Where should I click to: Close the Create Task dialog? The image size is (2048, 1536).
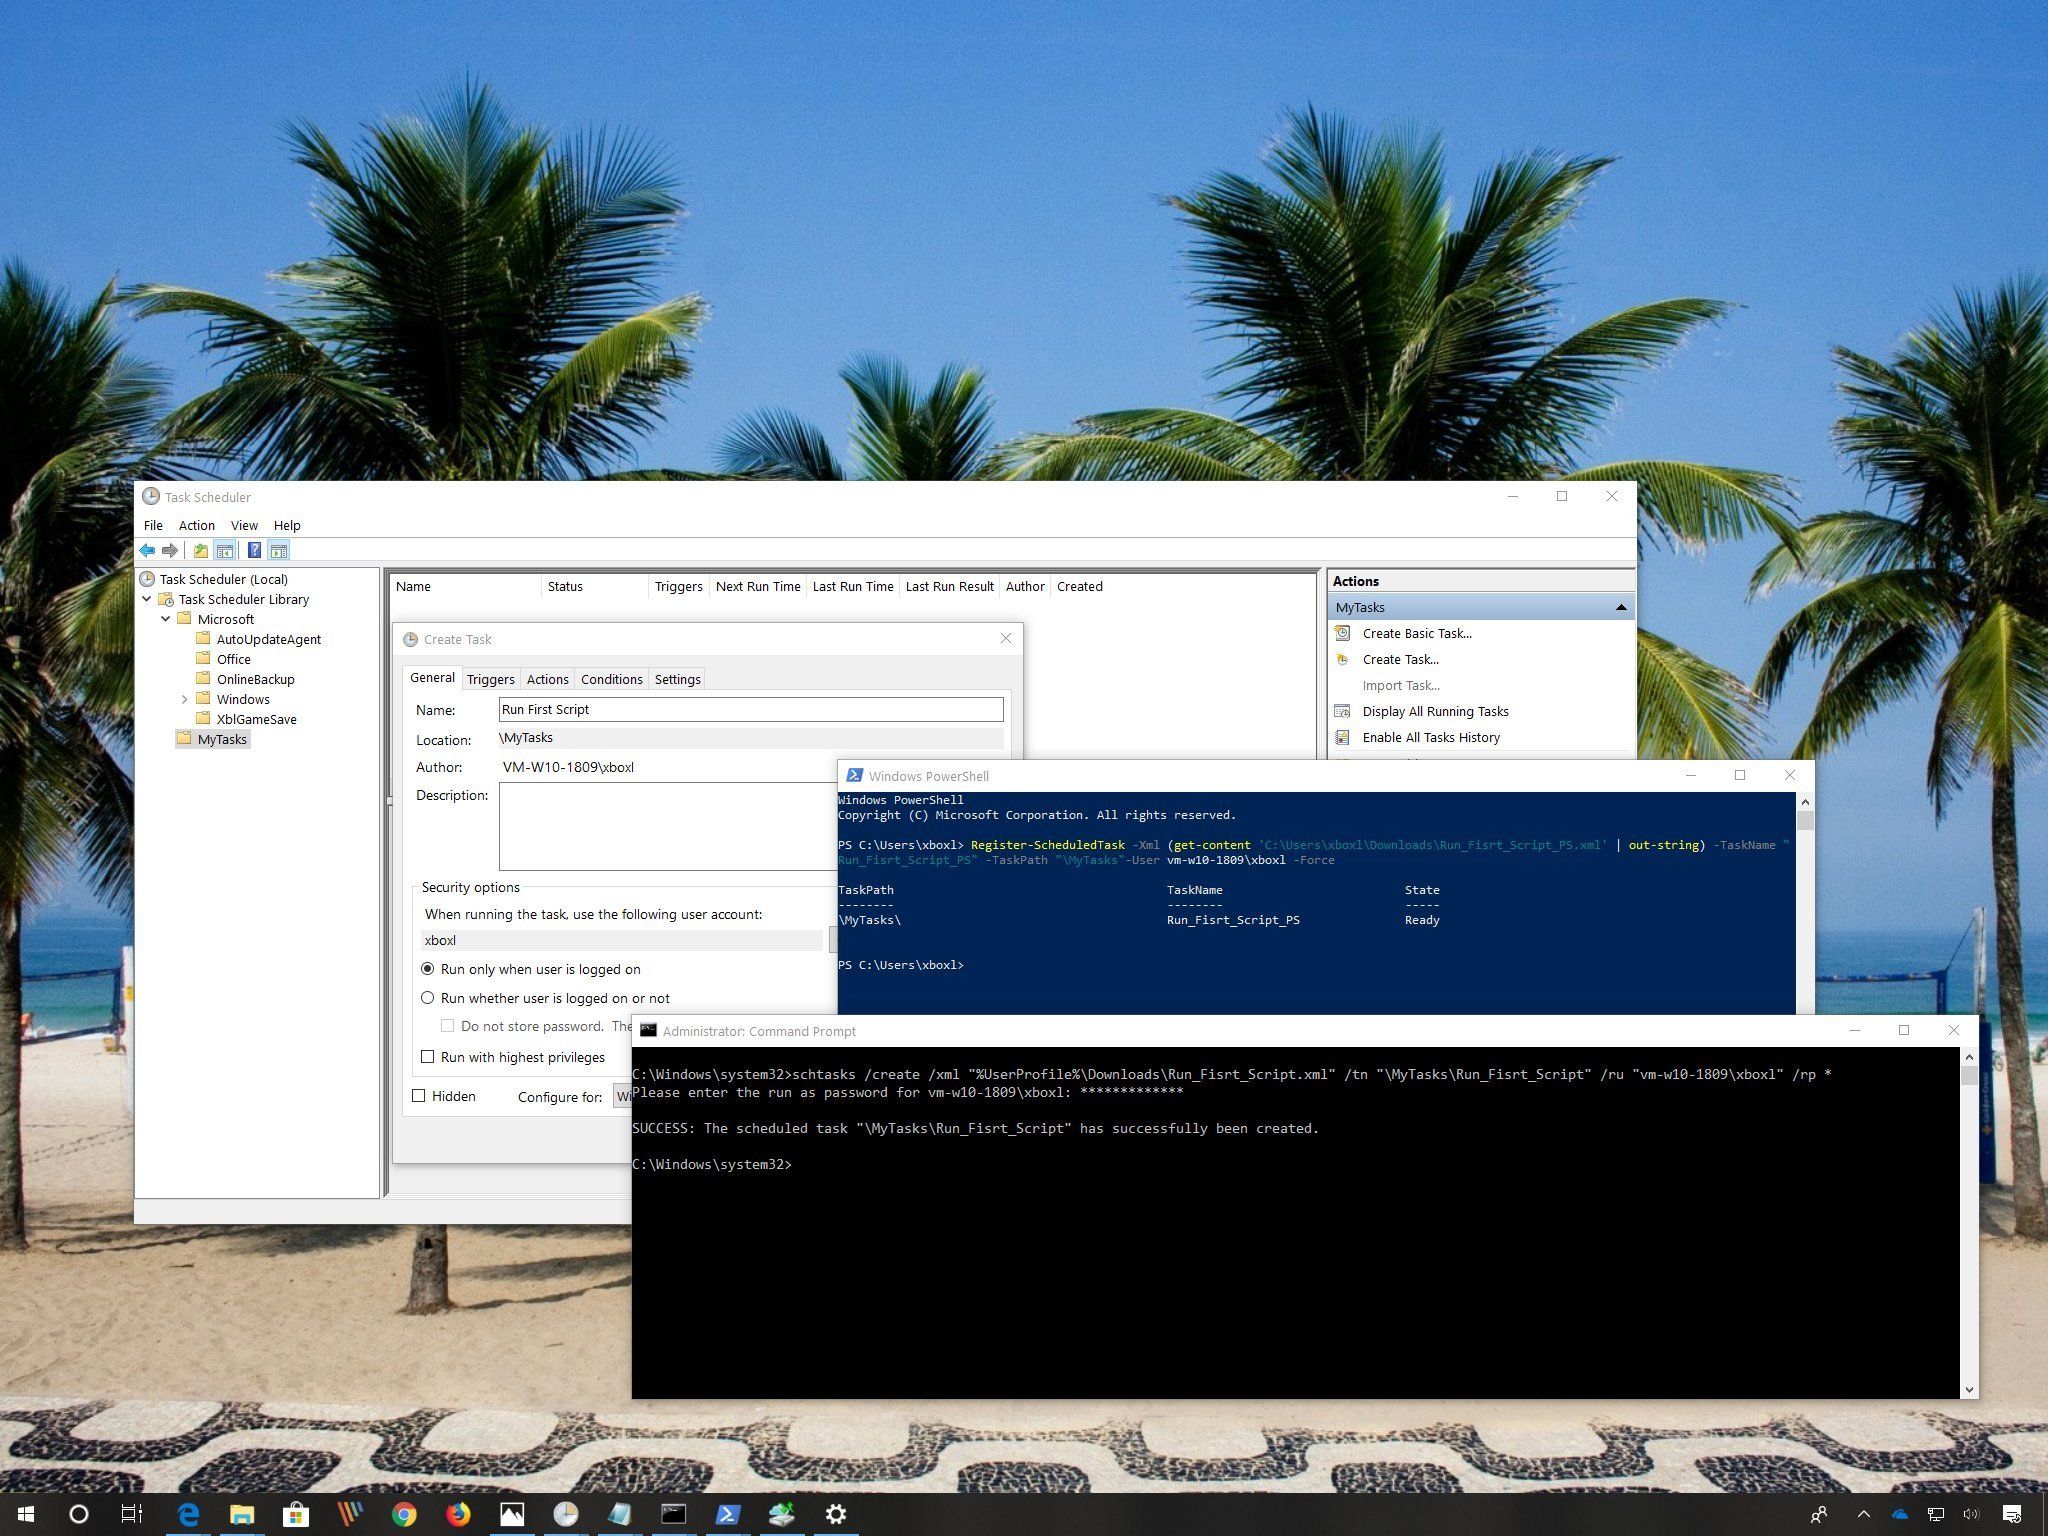(1006, 638)
